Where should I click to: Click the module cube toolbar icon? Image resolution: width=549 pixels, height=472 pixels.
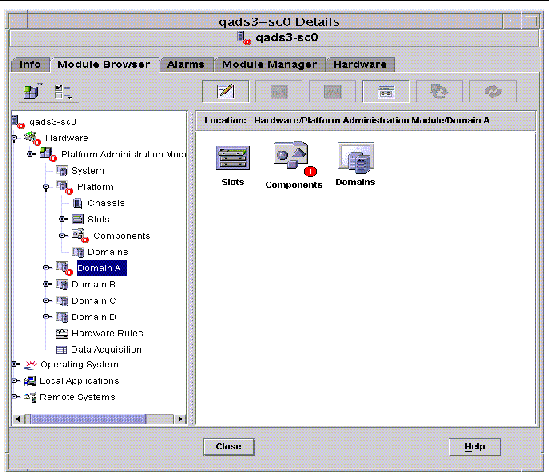pos(32,92)
